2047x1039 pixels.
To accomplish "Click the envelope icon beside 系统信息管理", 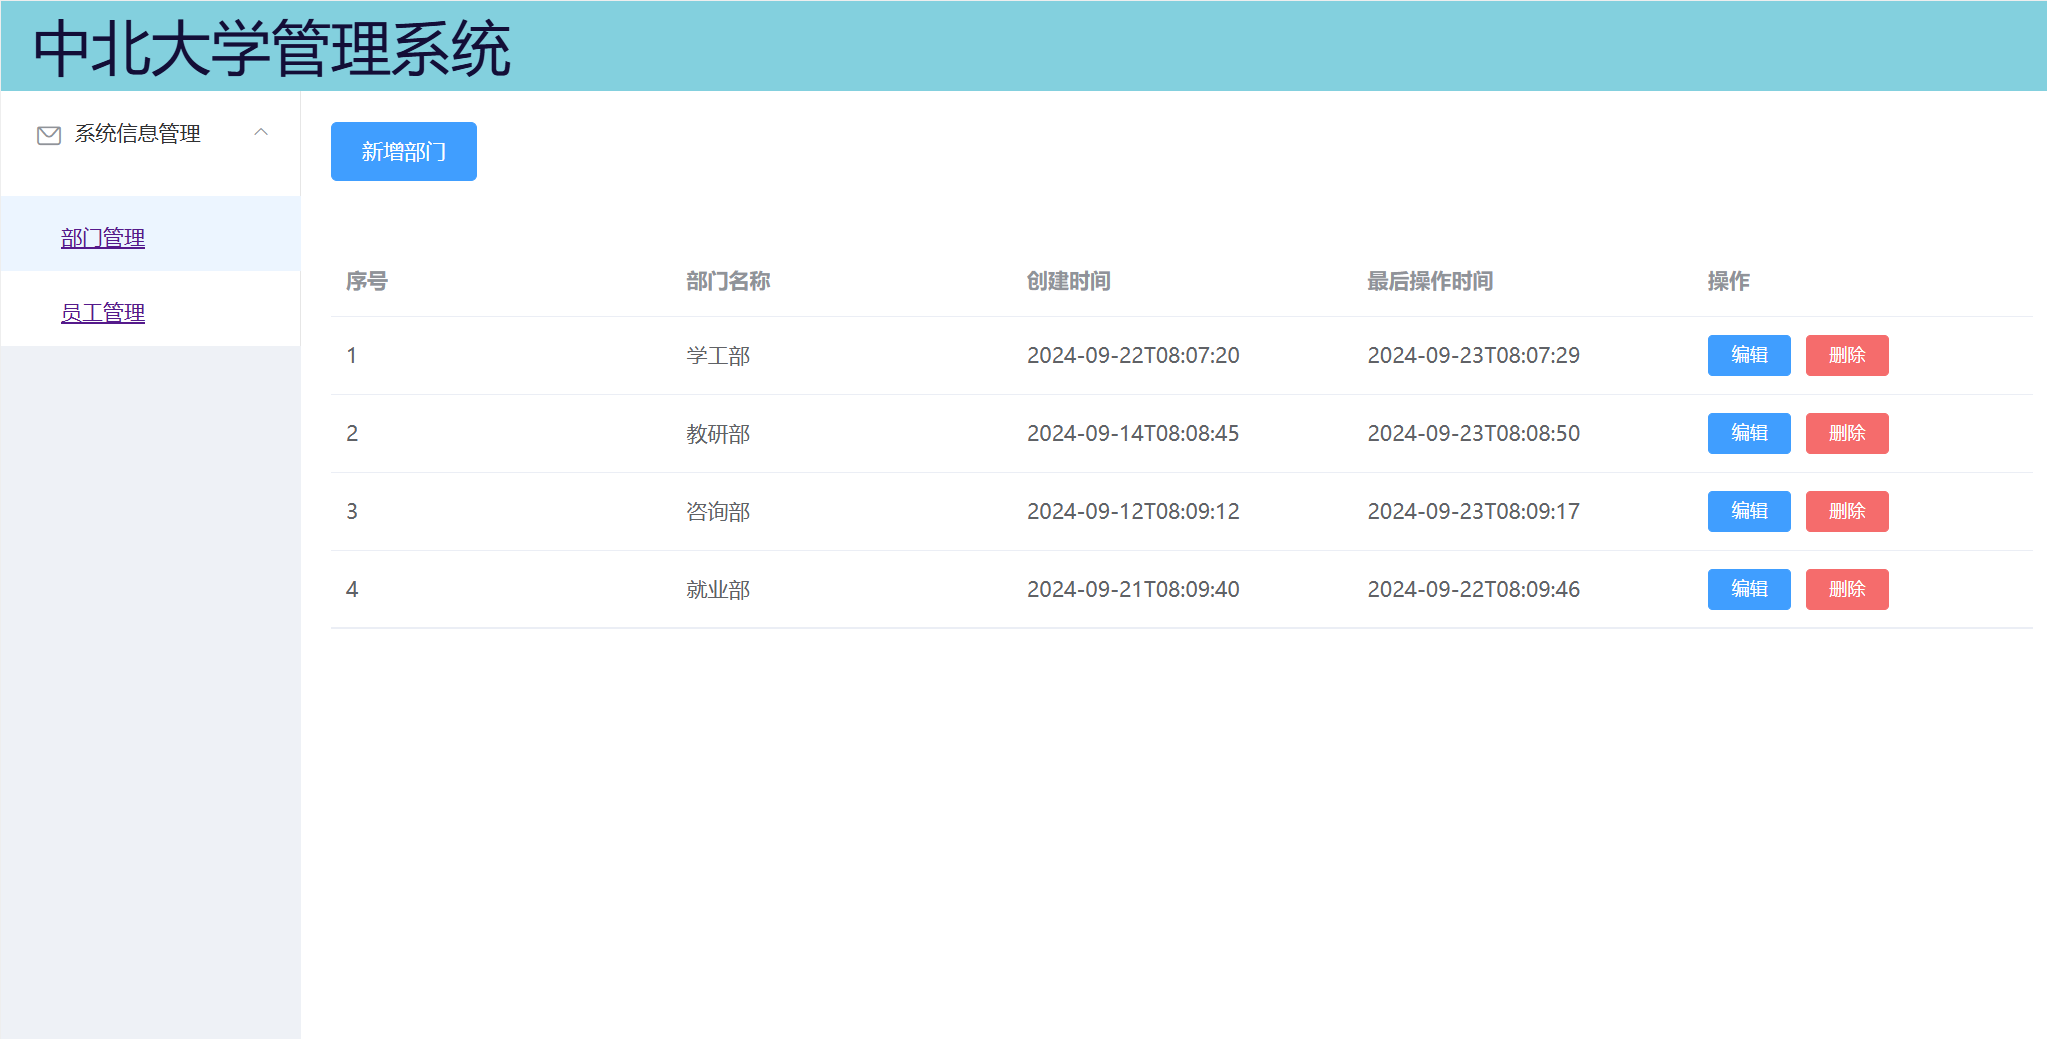I will [49, 135].
